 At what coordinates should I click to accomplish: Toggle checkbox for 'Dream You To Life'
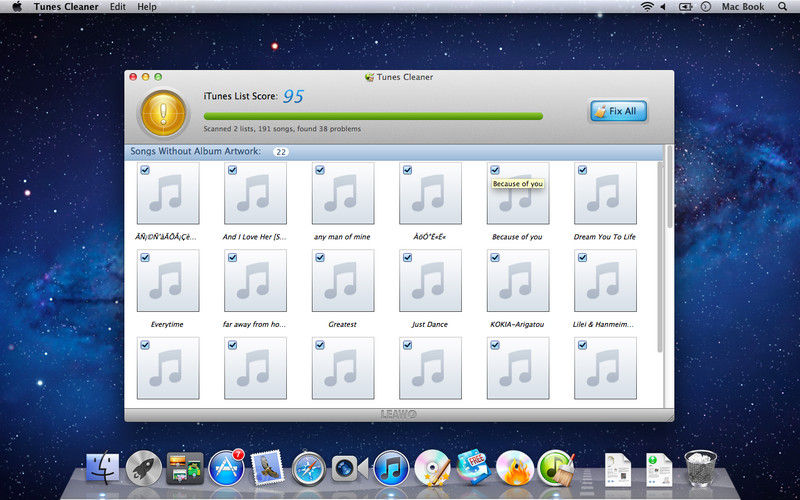[x=583, y=170]
